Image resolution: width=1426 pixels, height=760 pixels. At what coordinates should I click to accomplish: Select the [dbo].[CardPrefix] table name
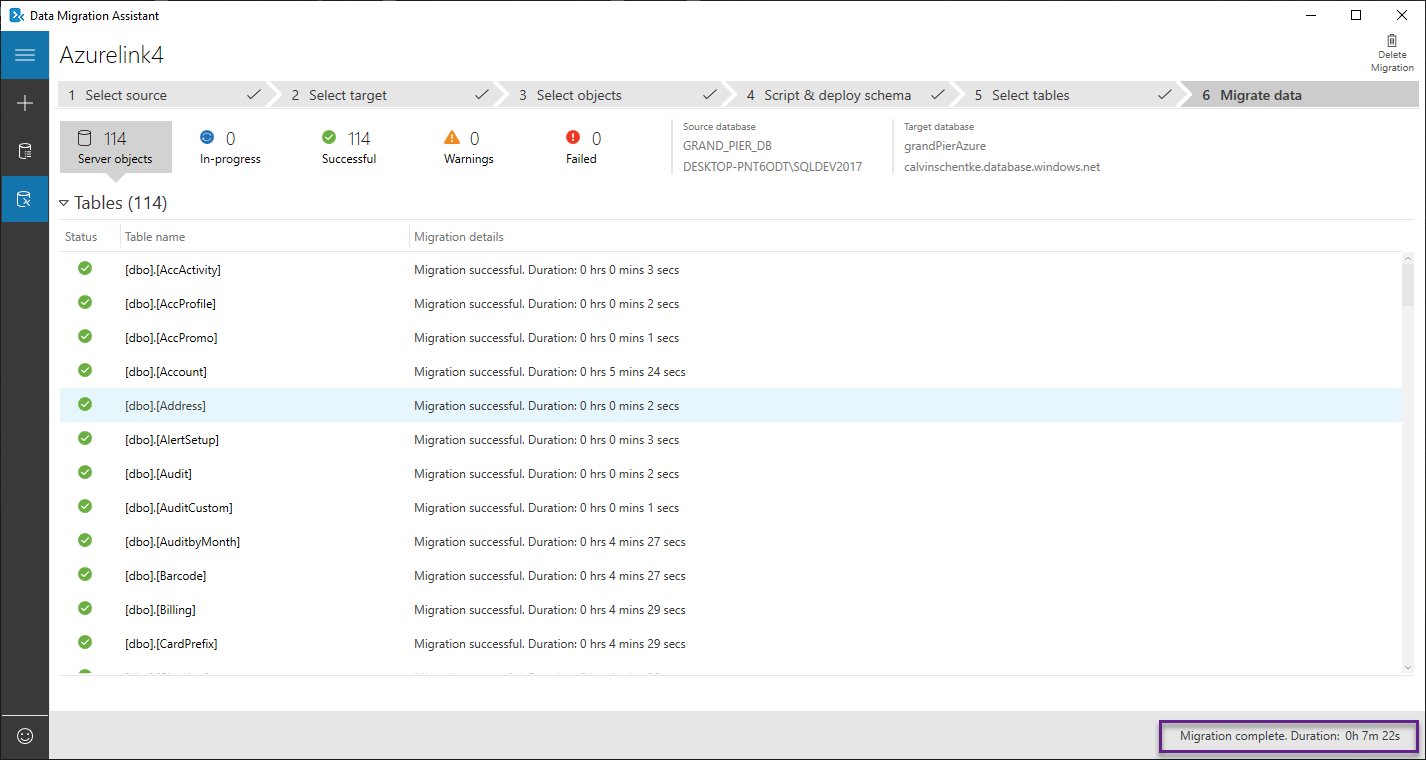[x=171, y=644]
